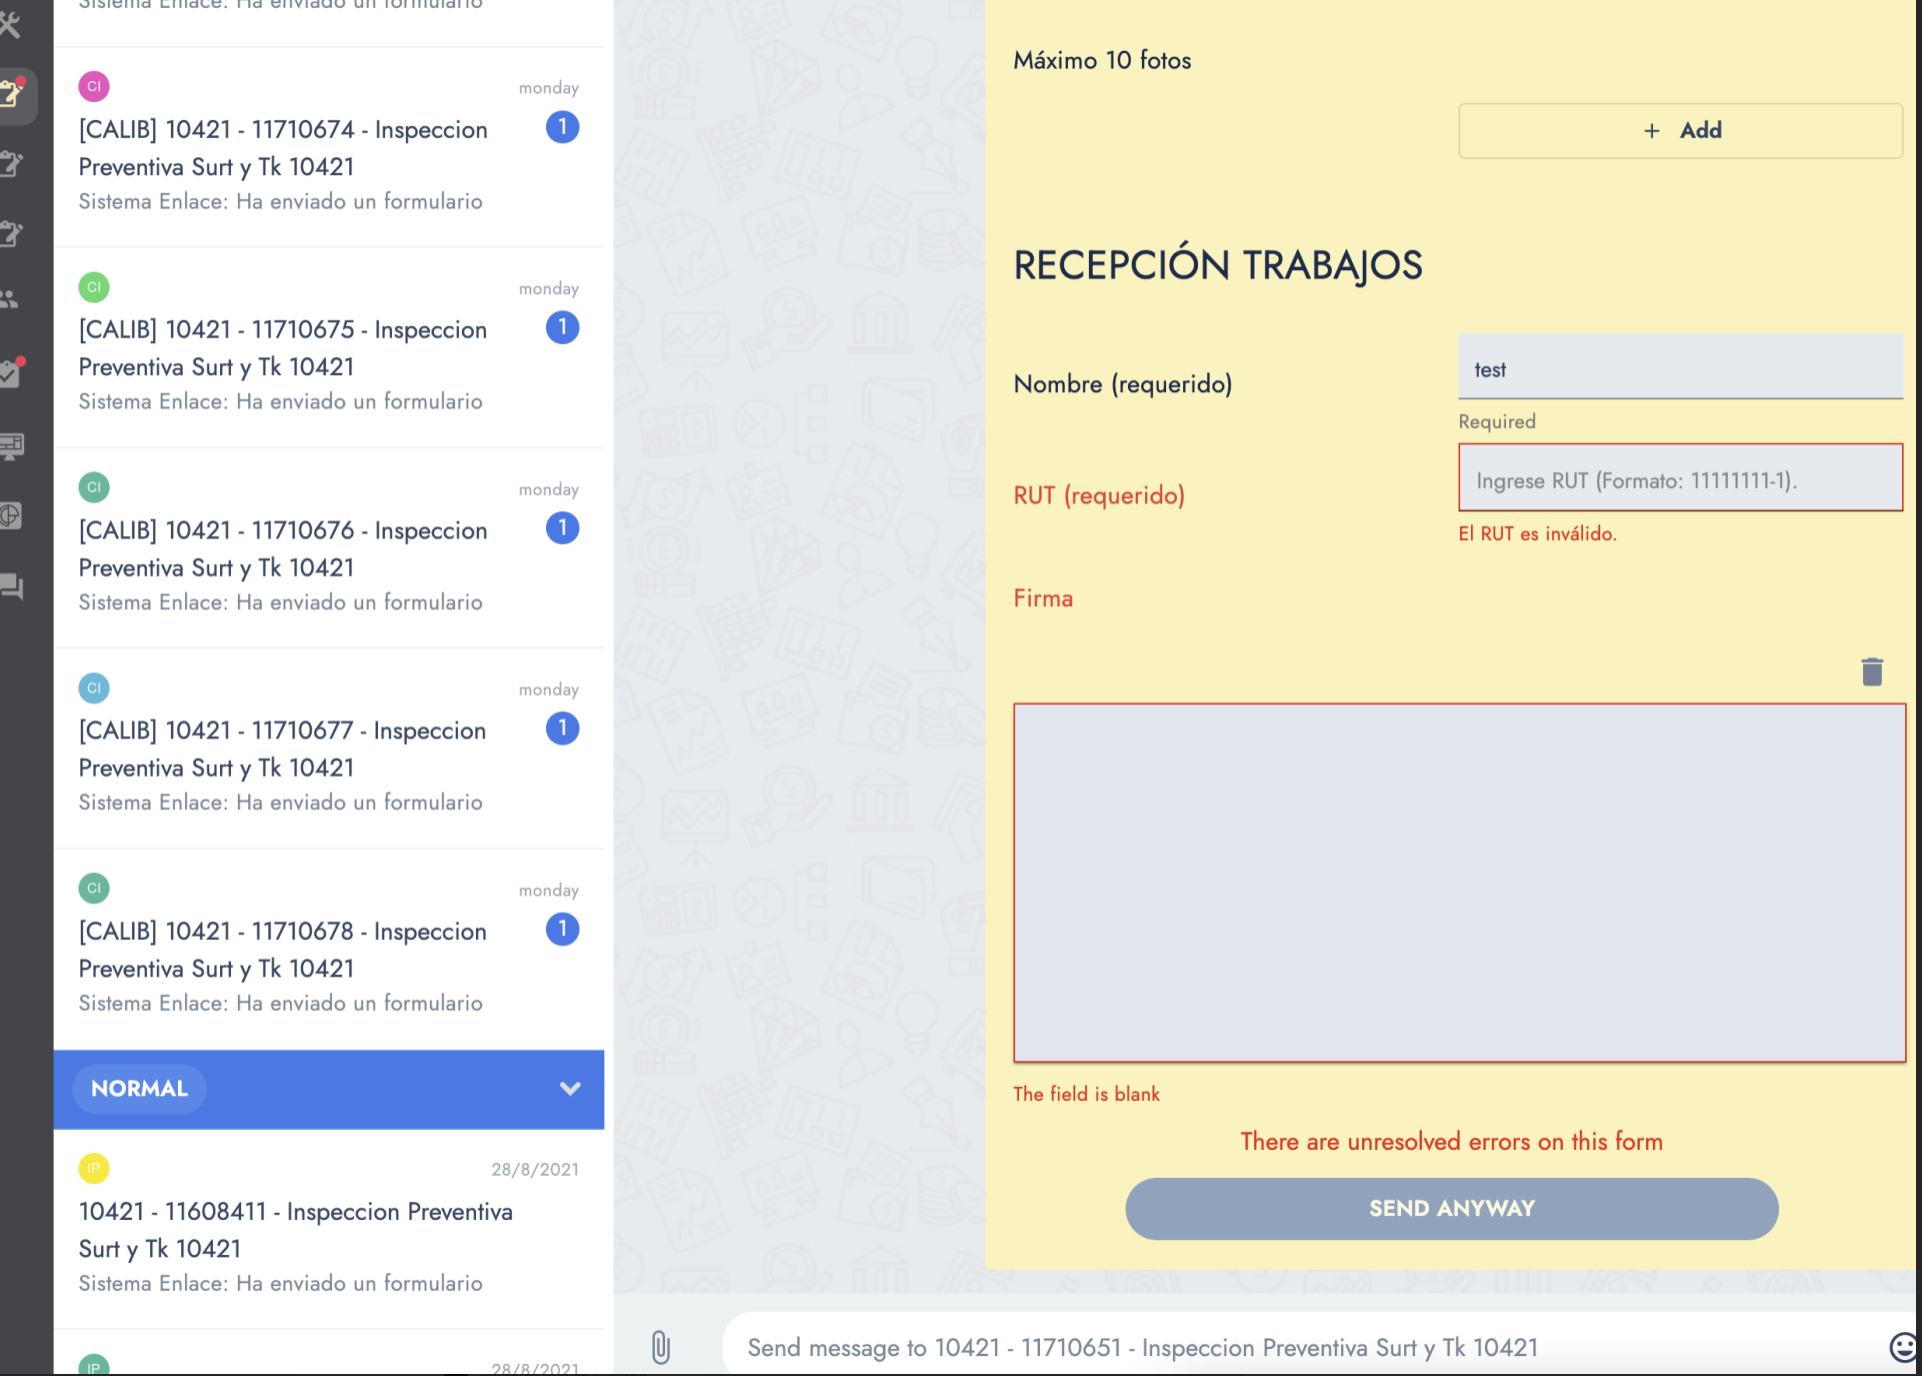Open the emoji picker in message bar
Viewport: 1922px width, 1376px height.
tap(1902, 1346)
